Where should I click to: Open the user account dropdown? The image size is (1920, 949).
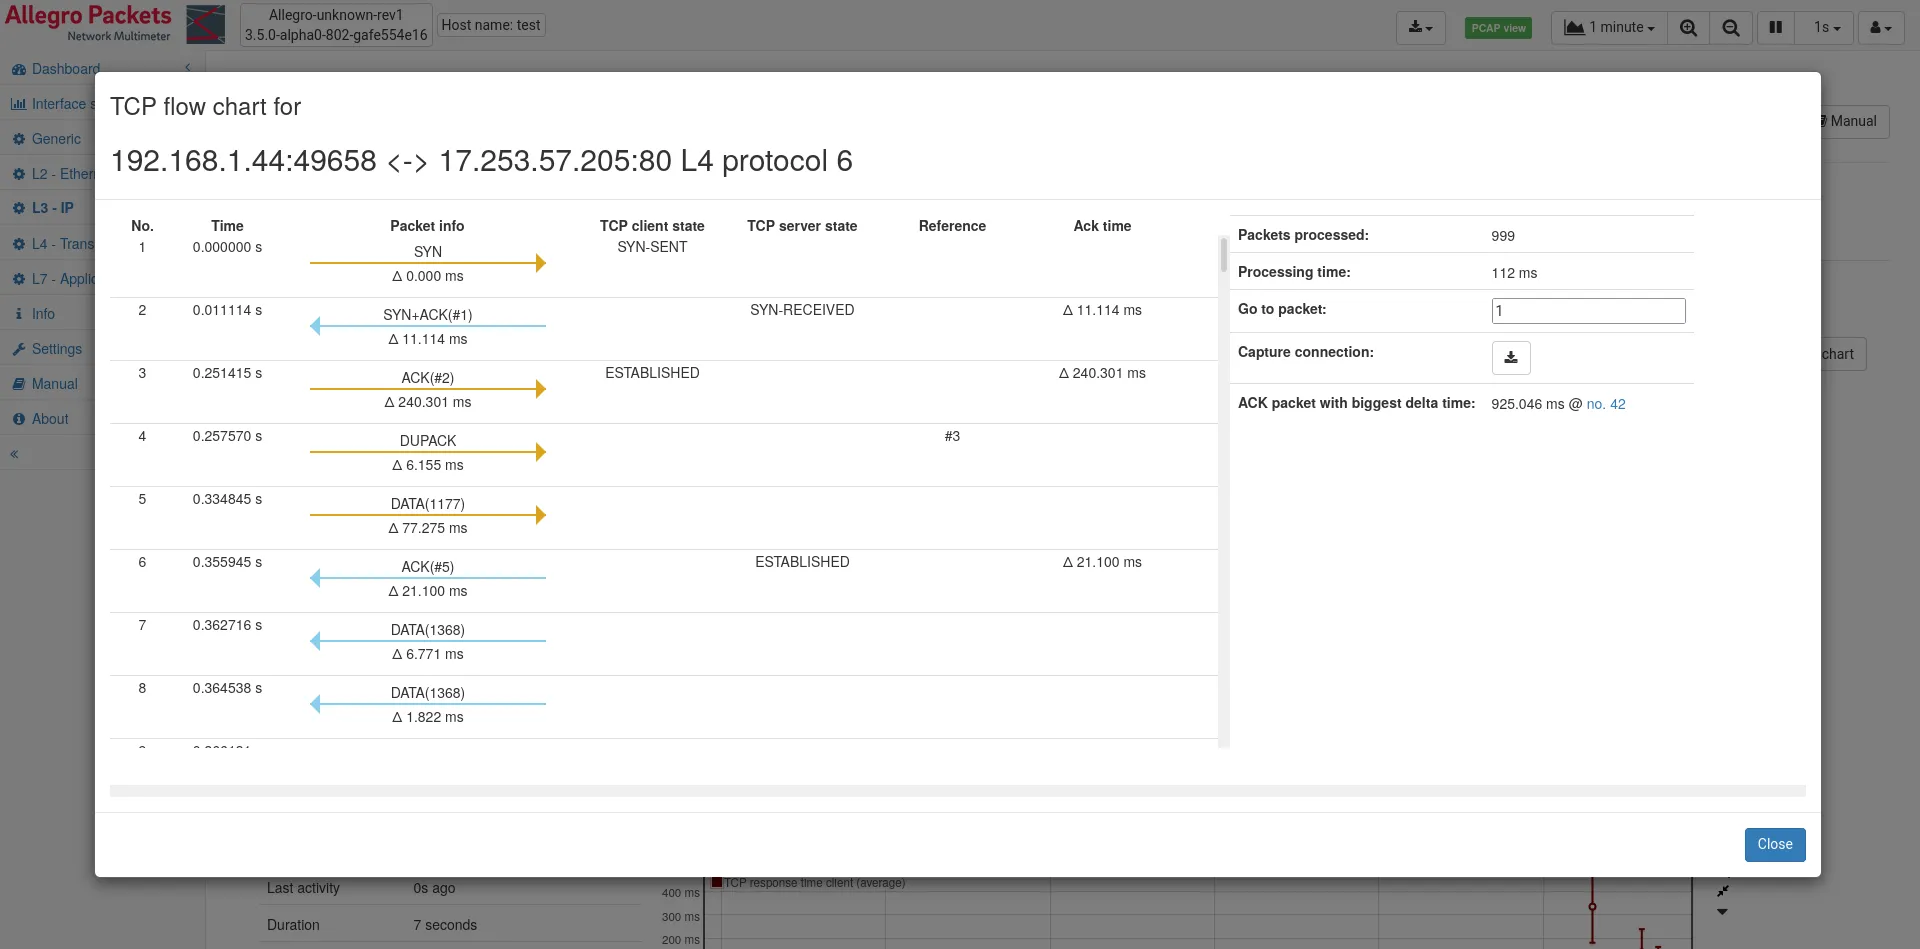tap(1880, 28)
